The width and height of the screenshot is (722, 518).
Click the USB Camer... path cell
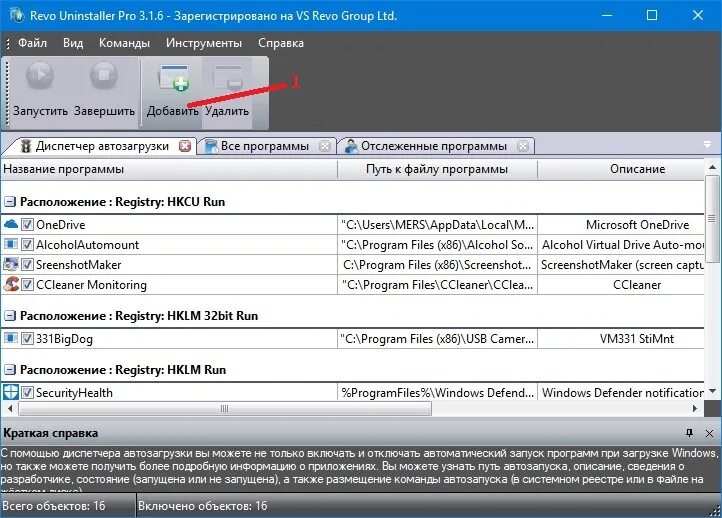pyautogui.click(x=437, y=339)
